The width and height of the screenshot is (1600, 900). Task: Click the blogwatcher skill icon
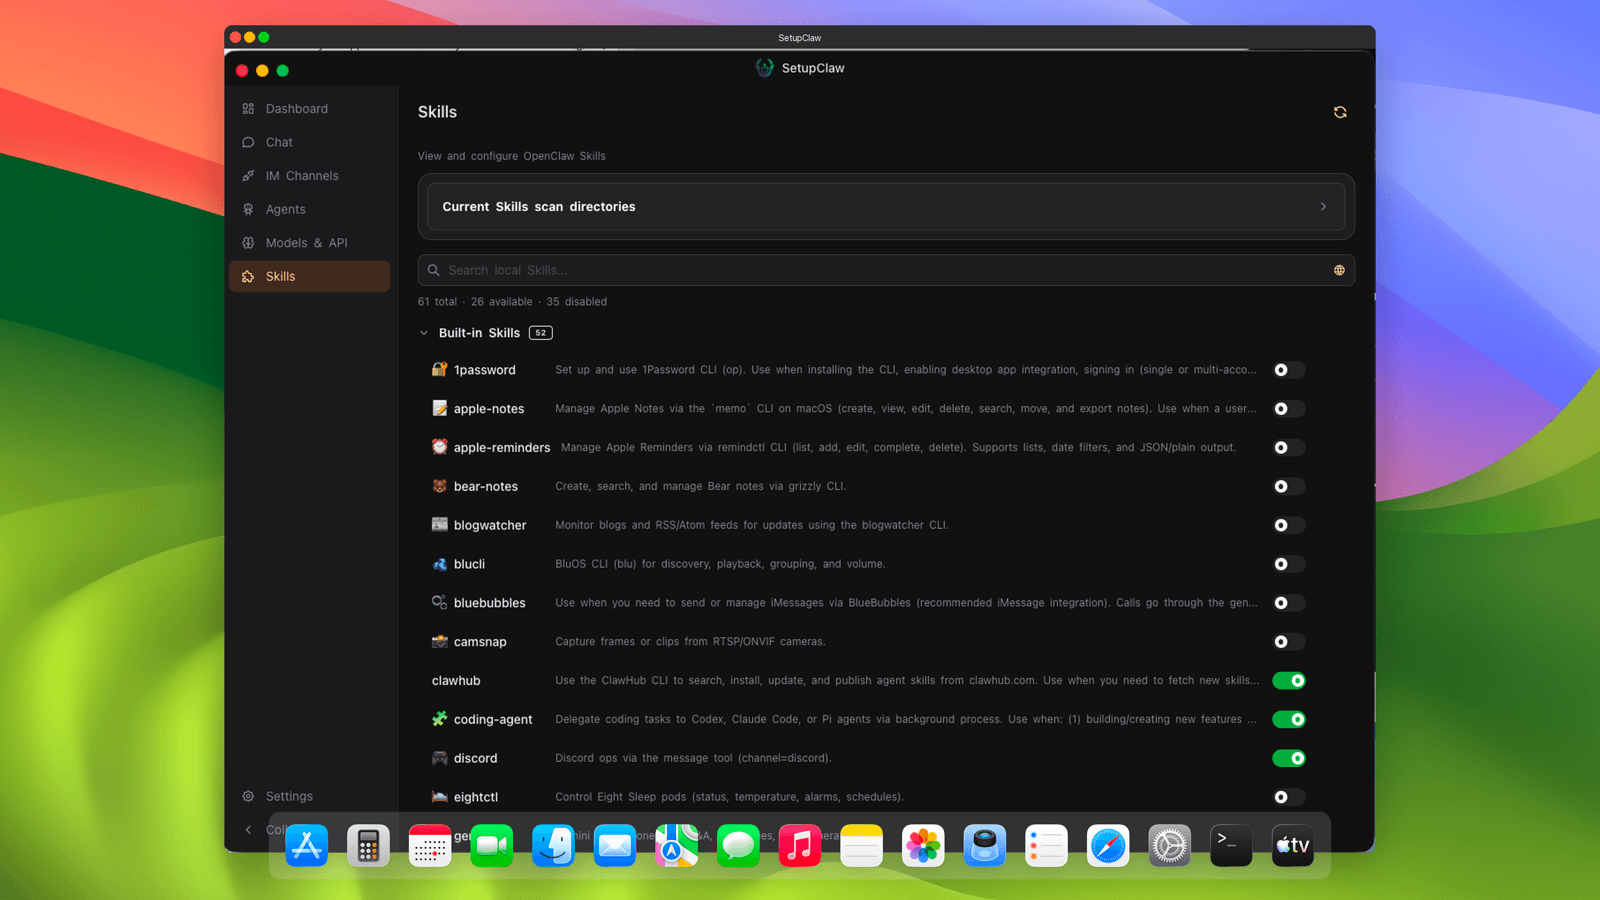click(439, 525)
